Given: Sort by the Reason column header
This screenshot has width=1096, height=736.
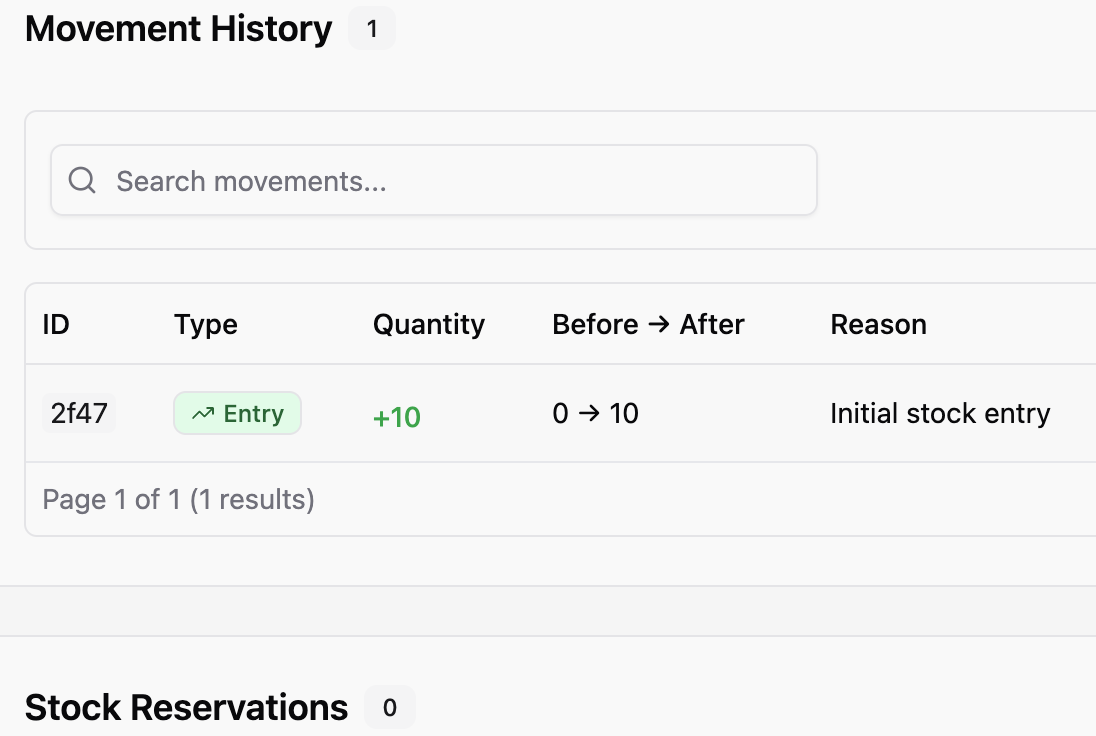Looking at the screenshot, I should (x=878, y=324).
